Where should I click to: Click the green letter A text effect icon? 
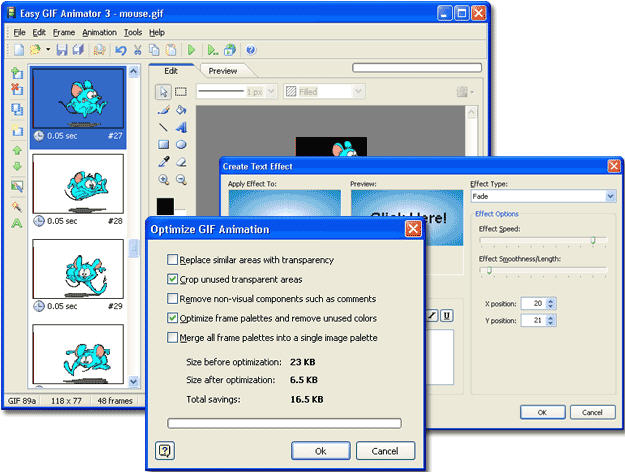point(17,223)
